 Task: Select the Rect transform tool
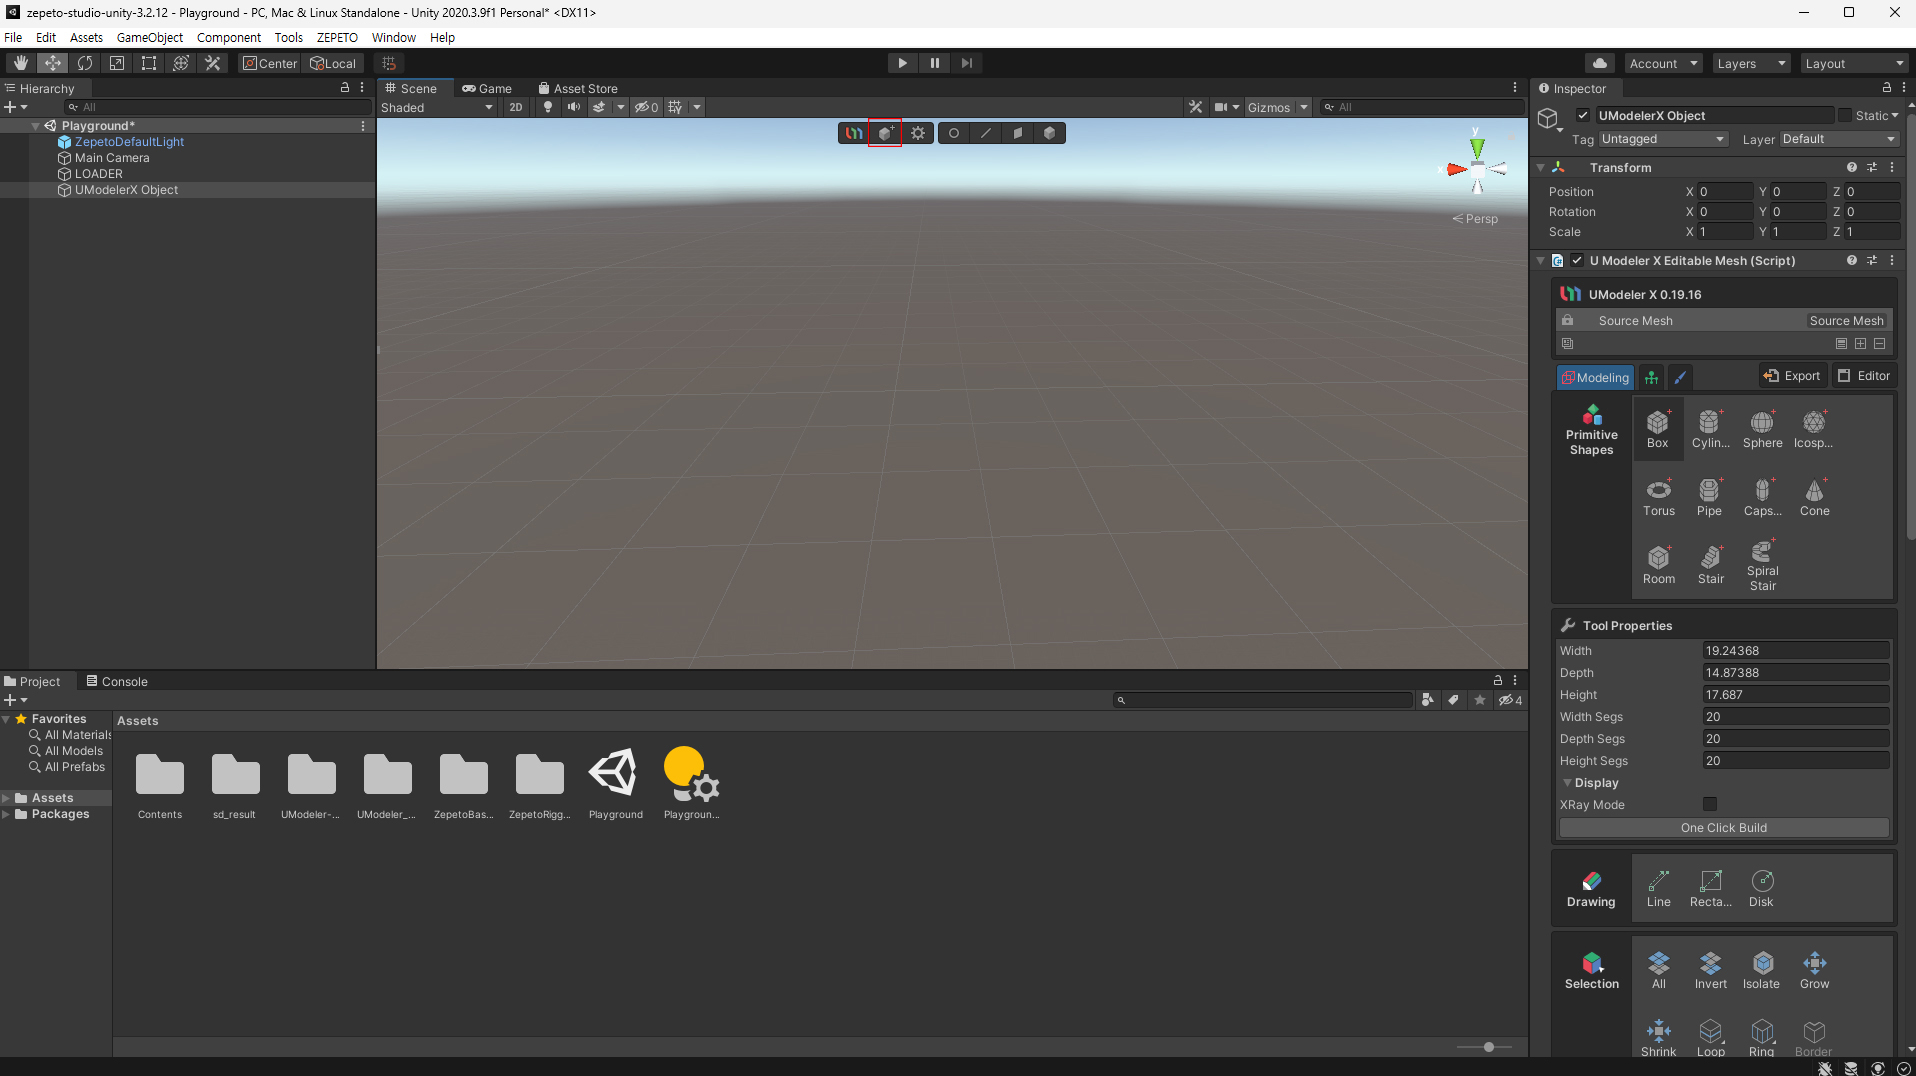149,63
